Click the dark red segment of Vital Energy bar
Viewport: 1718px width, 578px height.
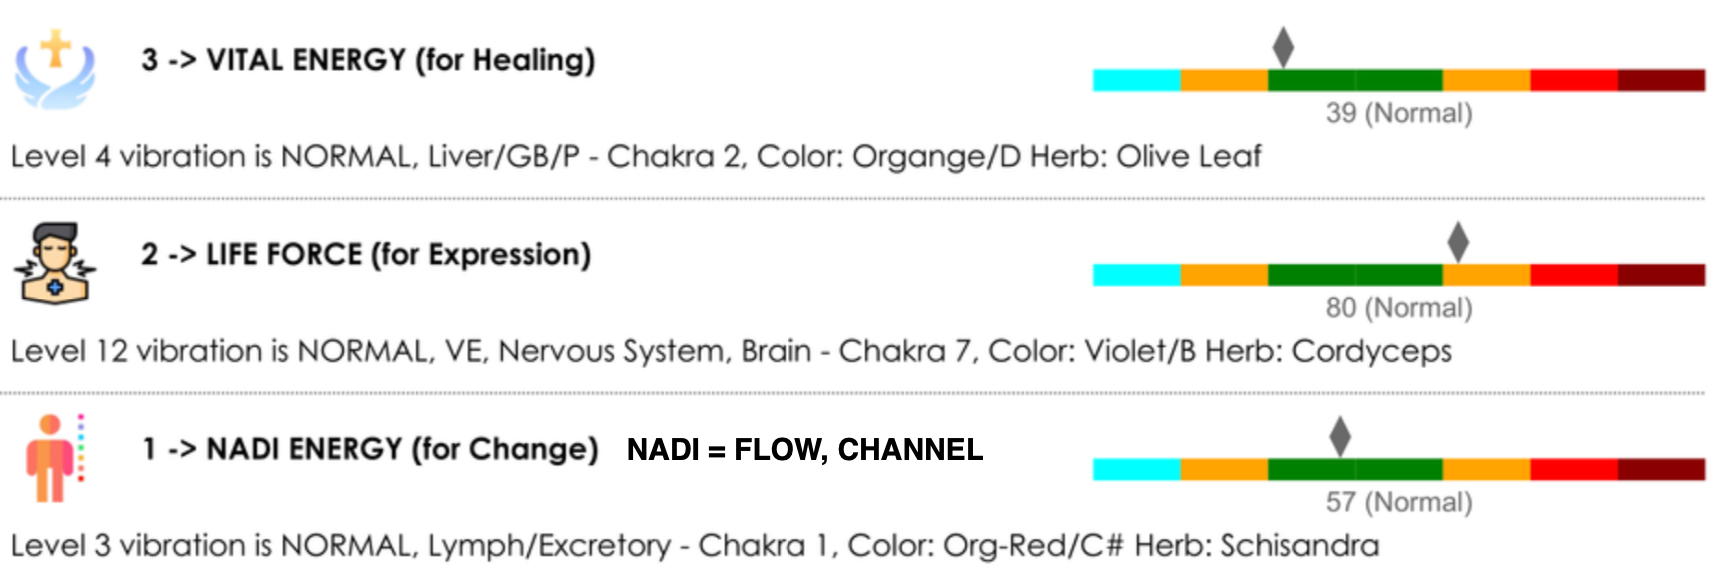click(x=1661, y=80)
